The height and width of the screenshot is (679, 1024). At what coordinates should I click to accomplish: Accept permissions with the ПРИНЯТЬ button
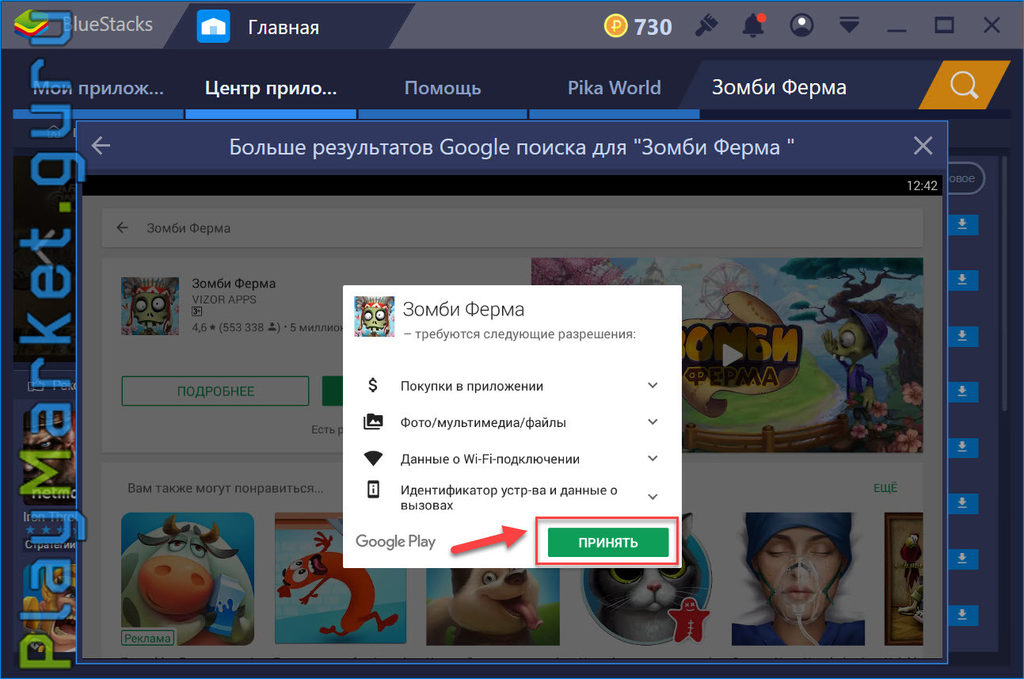pos(608,543)
